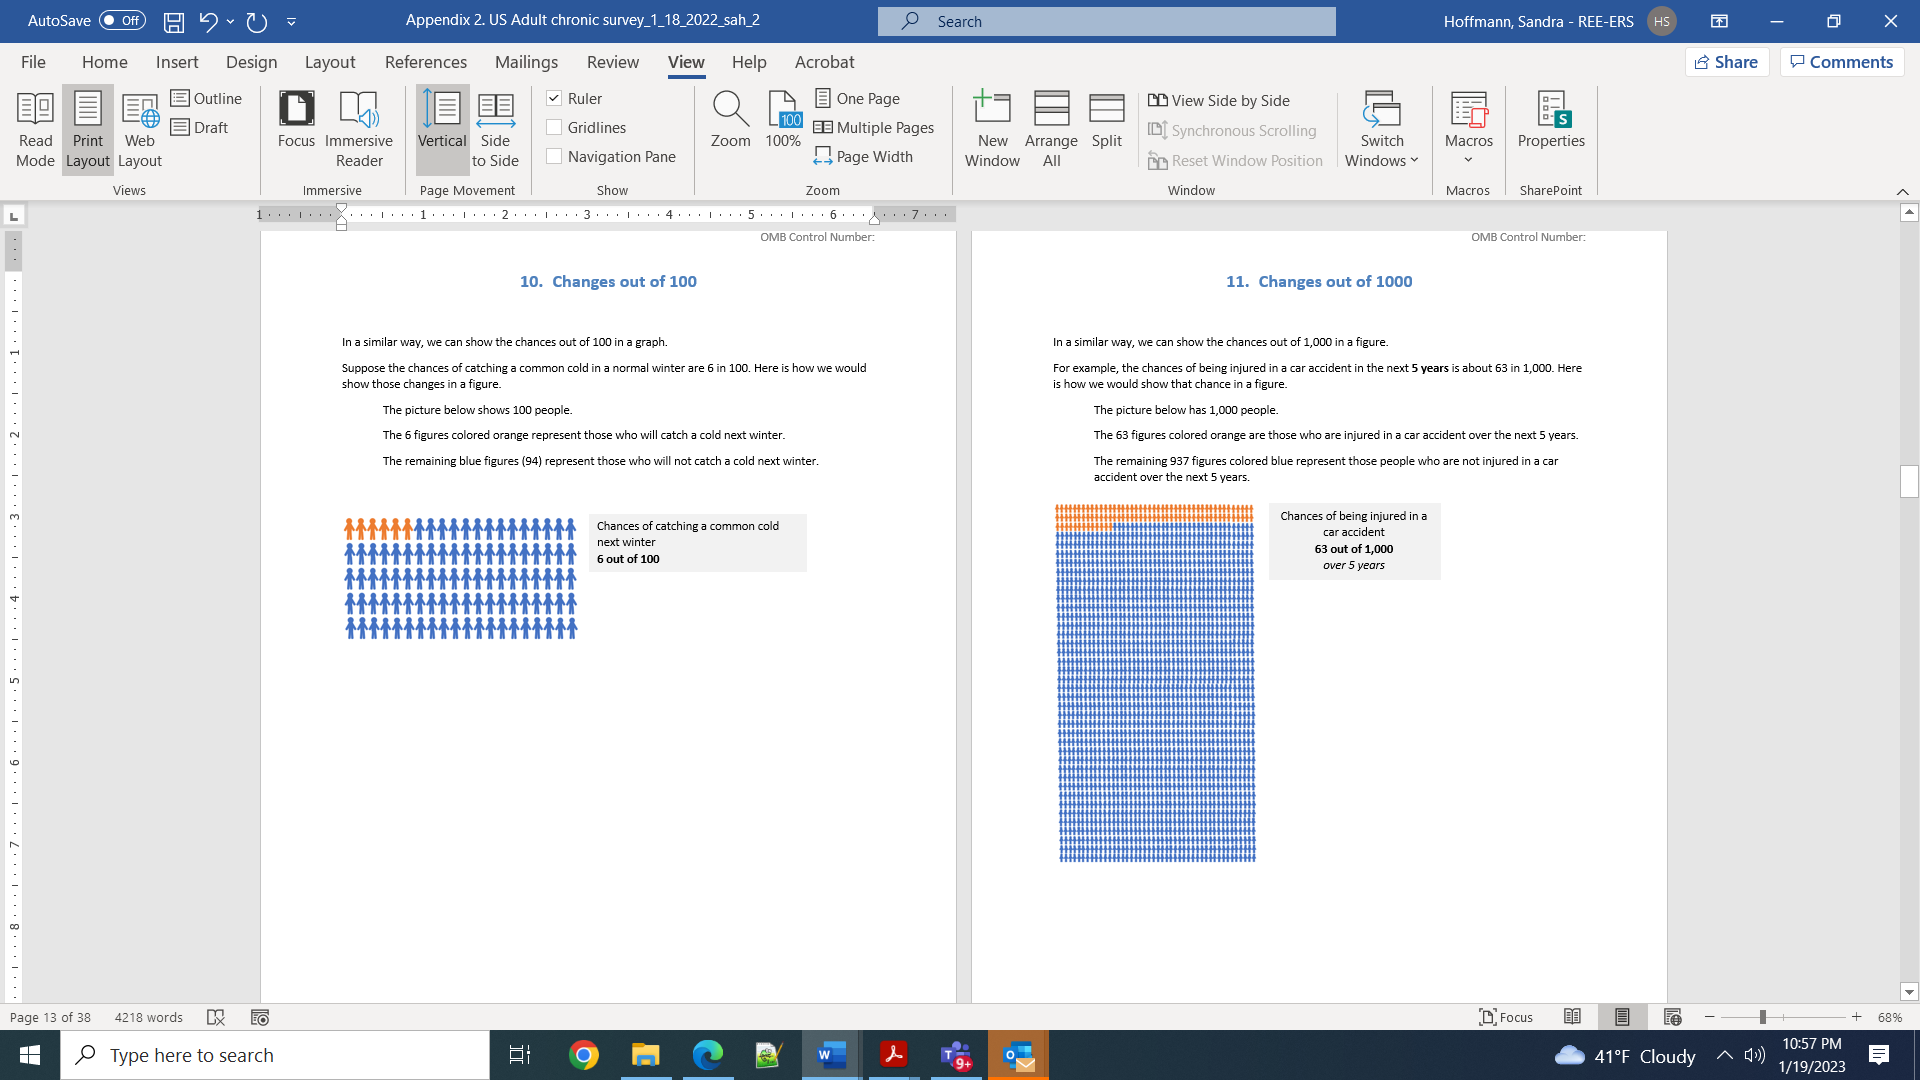
Task: Toggle AutoSave switch
Action: 122,20
